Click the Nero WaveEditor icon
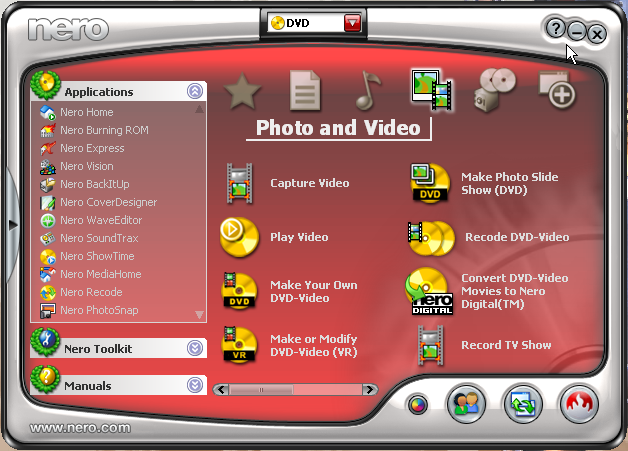The image size is (628, 451). pos(48,221)
